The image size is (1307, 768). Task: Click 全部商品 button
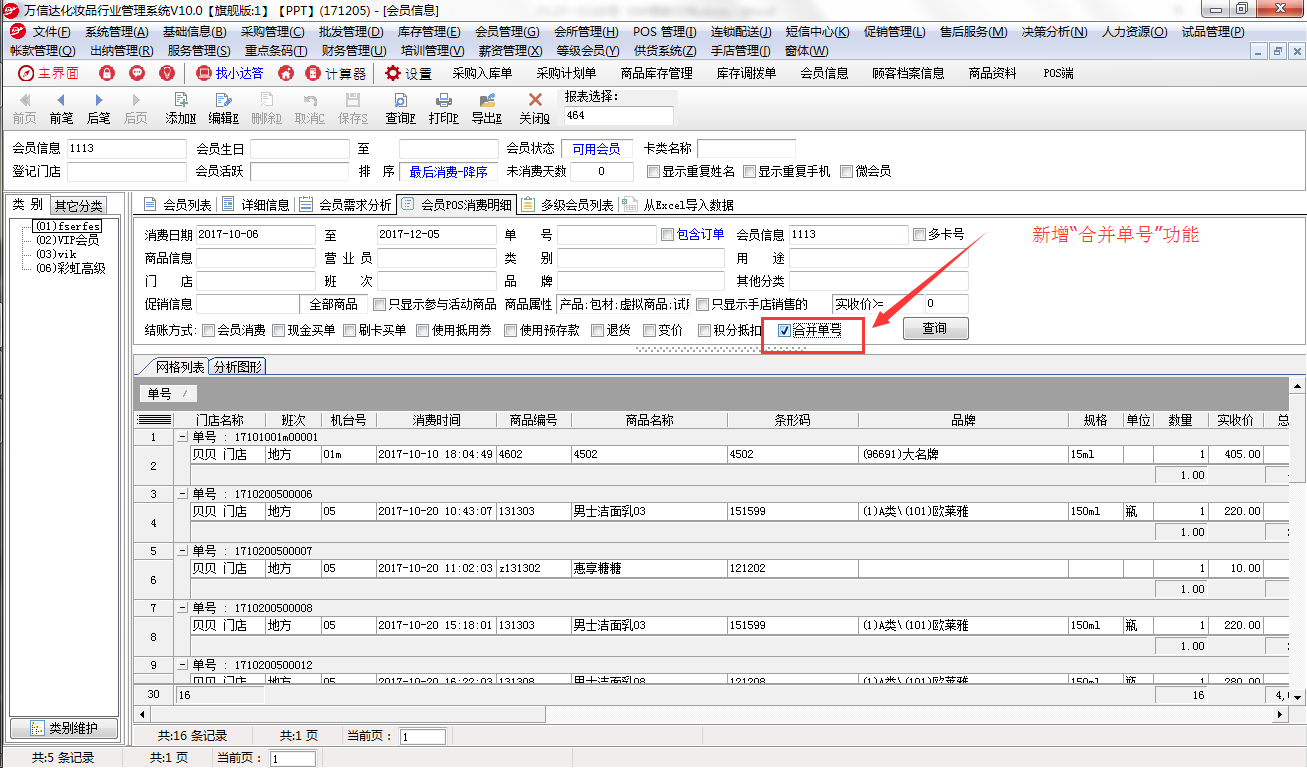[334, 304]
